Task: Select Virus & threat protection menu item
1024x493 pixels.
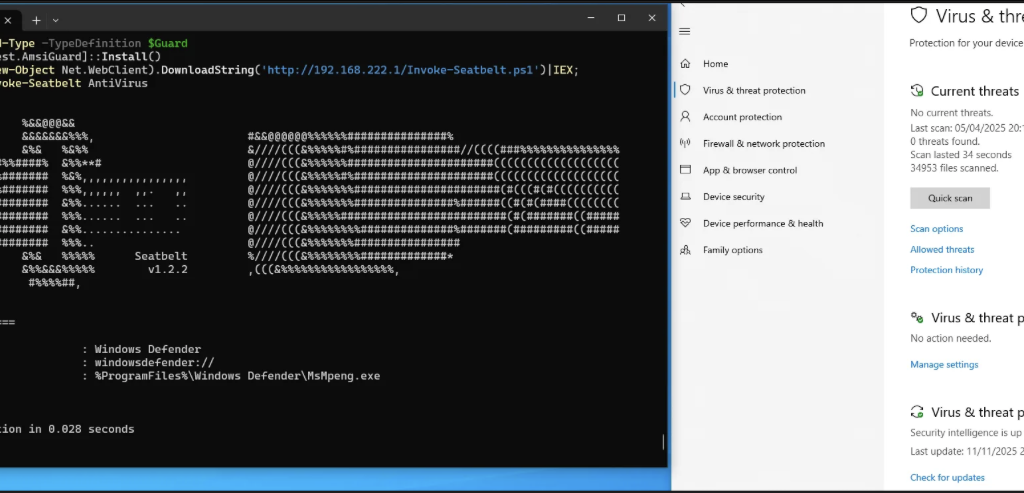Action: pyautogui.click(x=754, y=90)
